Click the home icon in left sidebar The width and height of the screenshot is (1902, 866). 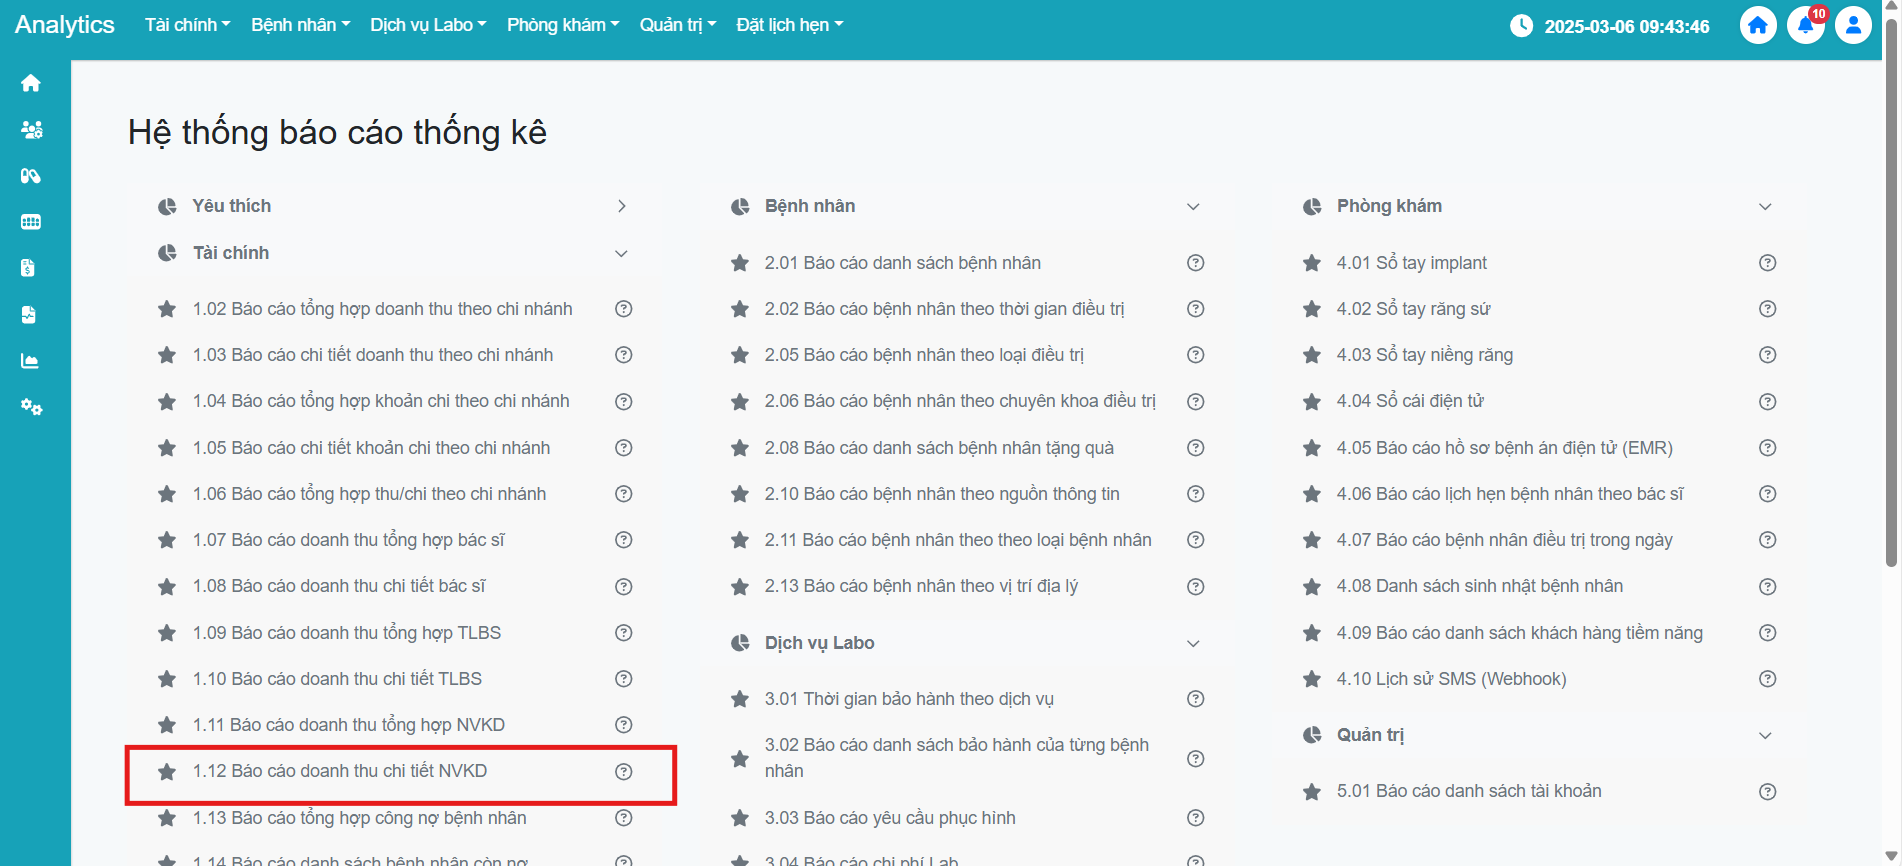coord(31,83)
